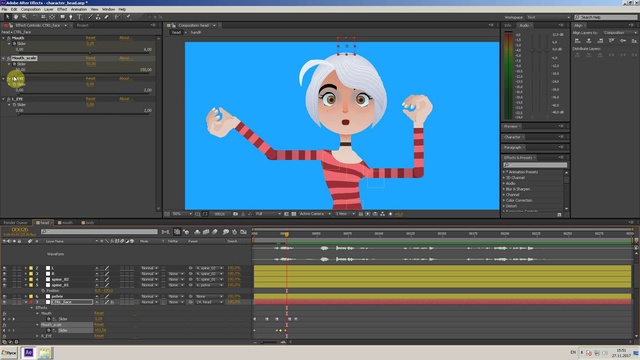Select the Zoom magnifier tool
This screenshot has width=640, height=360.
[24, 17]
